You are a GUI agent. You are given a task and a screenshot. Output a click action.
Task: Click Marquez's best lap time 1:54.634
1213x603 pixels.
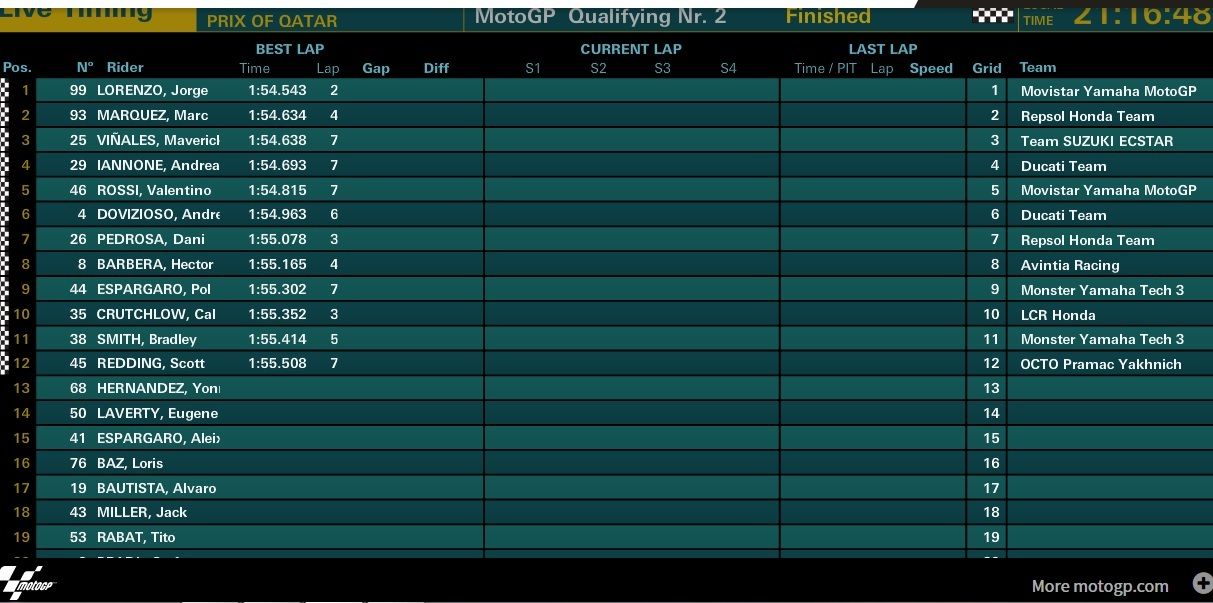pyautogui.click(x=277, y=116)
